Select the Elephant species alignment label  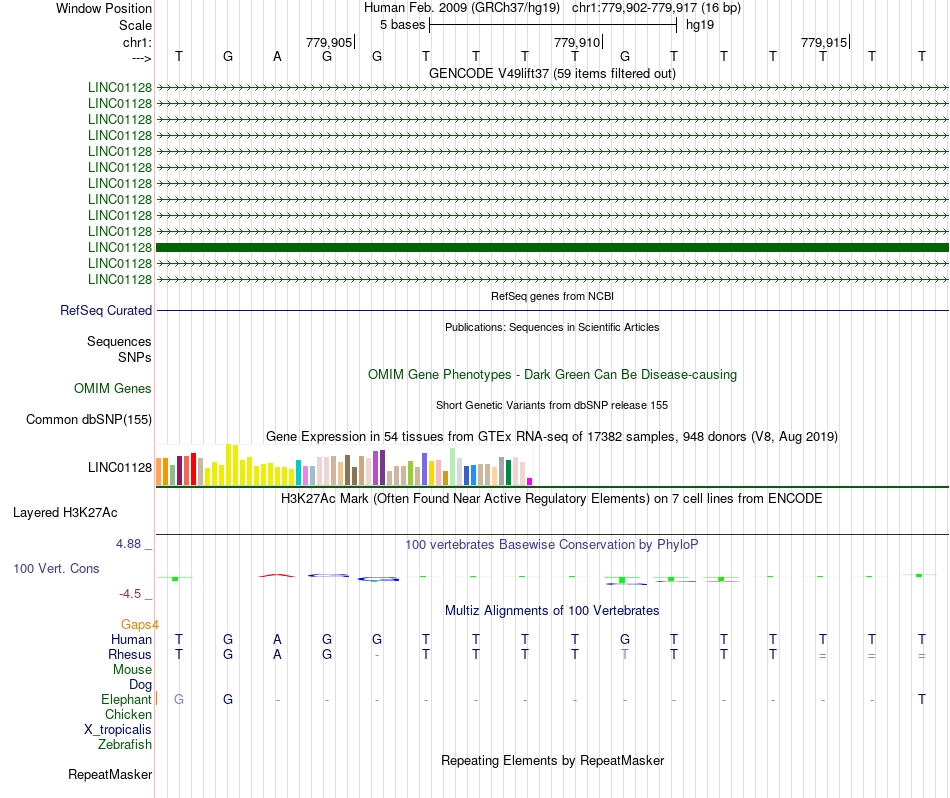[x=127, y=699]
